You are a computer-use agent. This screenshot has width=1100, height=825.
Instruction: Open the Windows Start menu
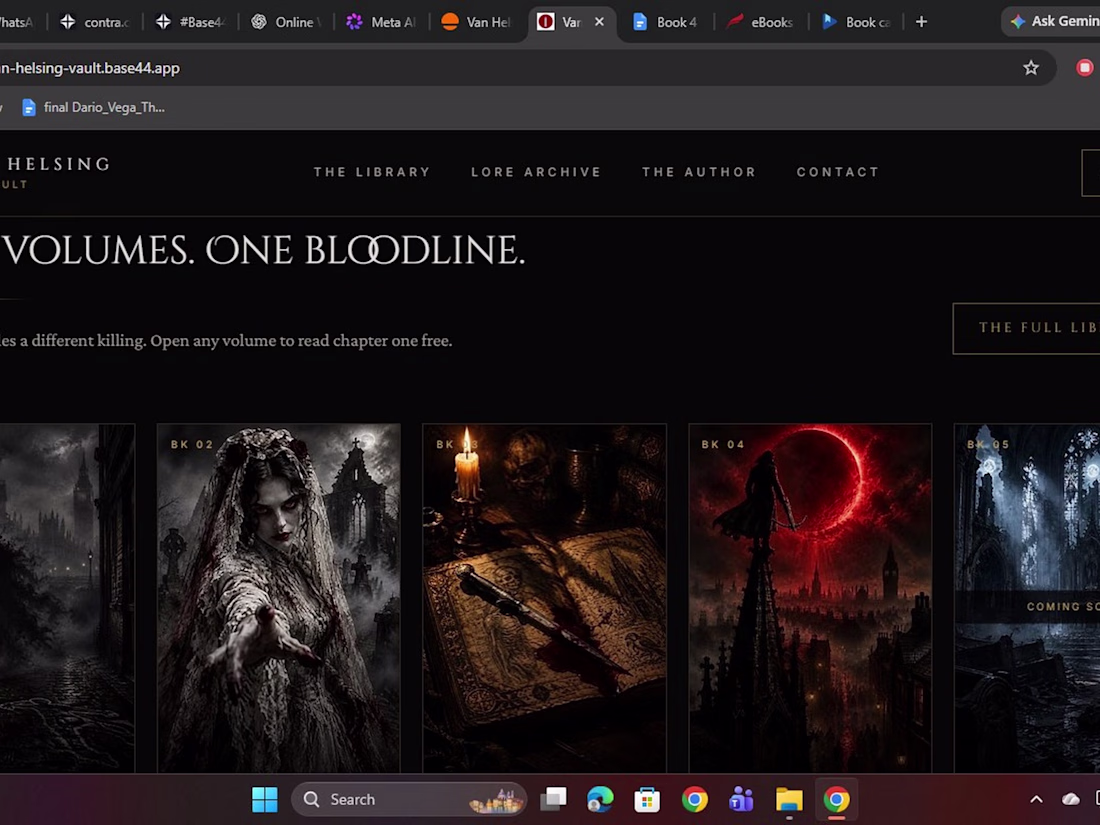tap(264, 799)
